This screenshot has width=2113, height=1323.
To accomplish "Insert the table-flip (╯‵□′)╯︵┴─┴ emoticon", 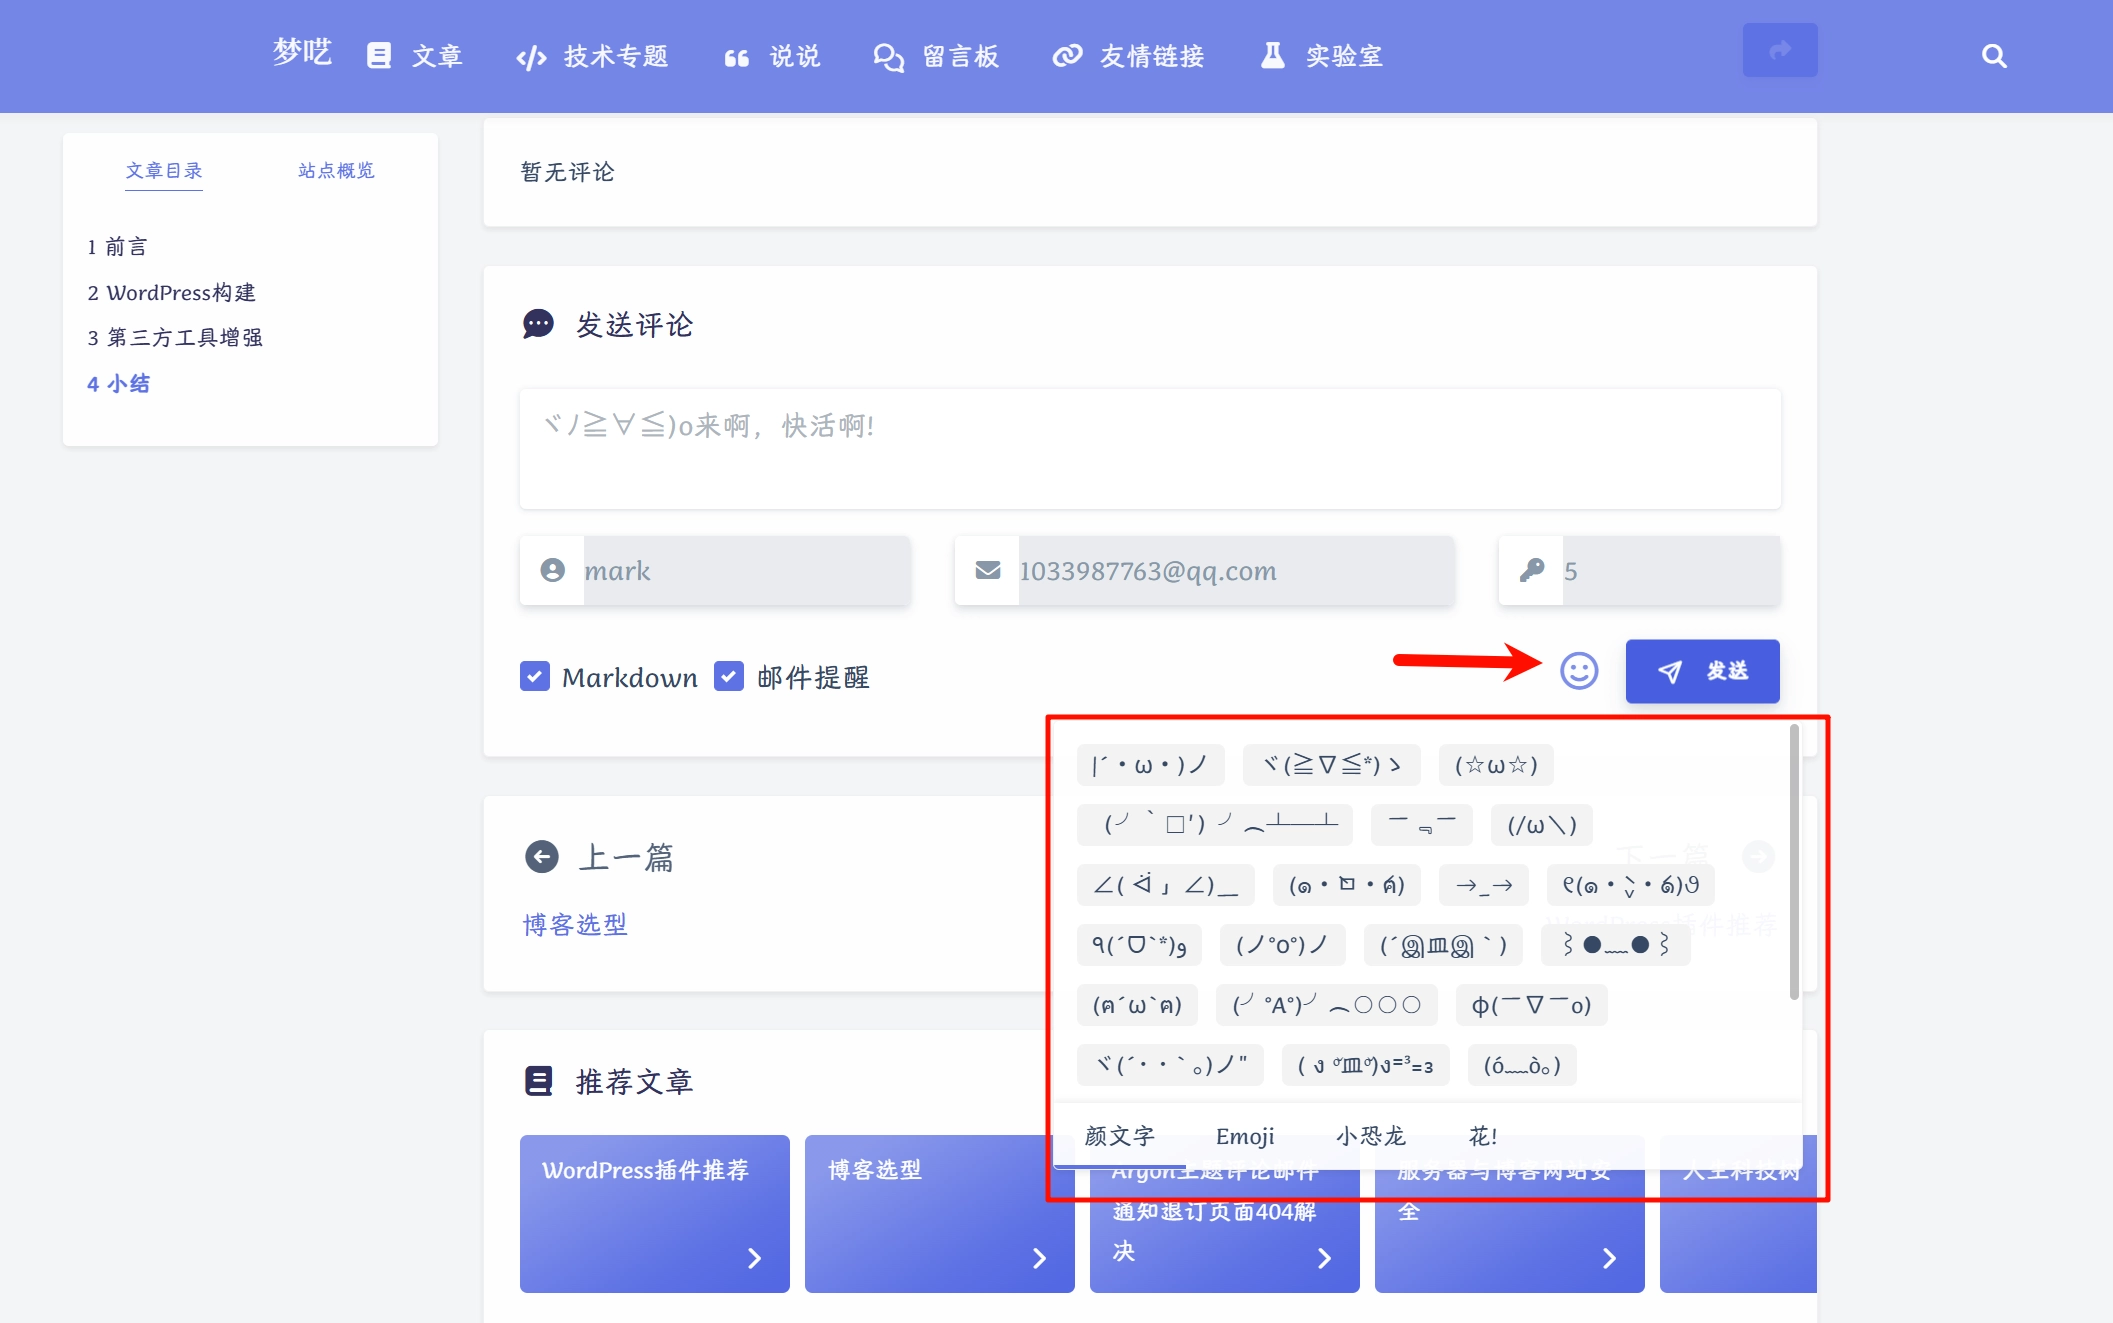I will click(x=1215, y=825).
